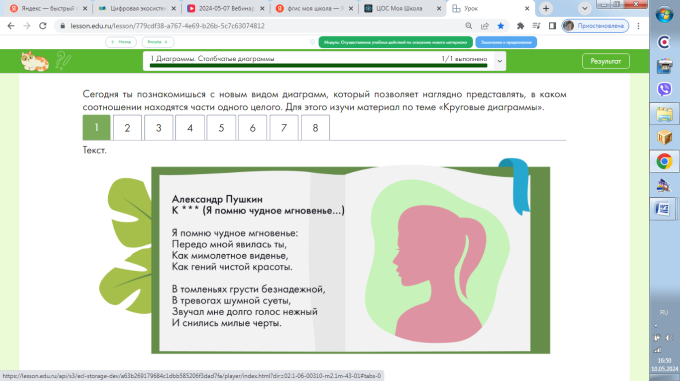Open Viber from the taskbar
The width and height of the screenshot is (680, 381).
(x=664, y=89)
